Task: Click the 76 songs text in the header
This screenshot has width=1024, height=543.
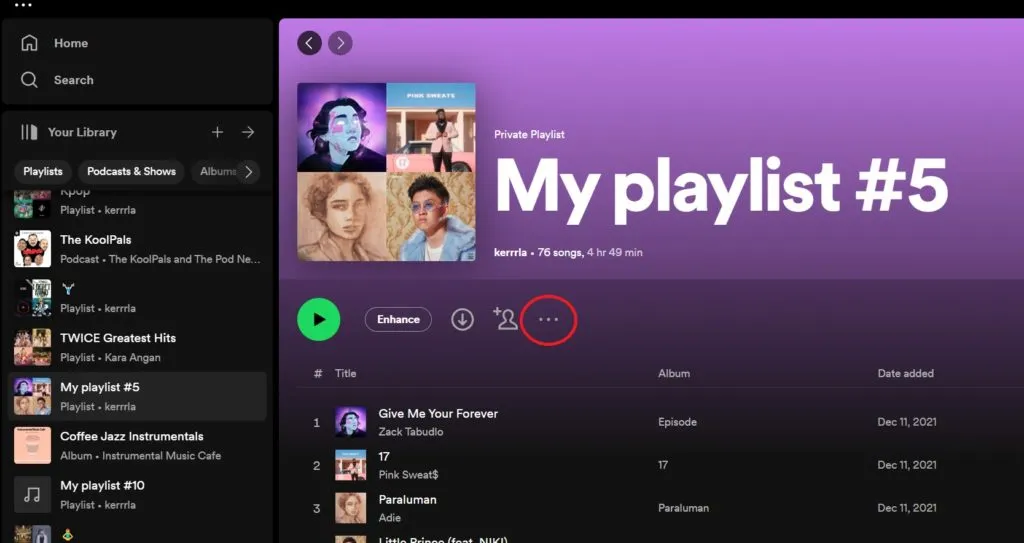Action: [560, 252]
